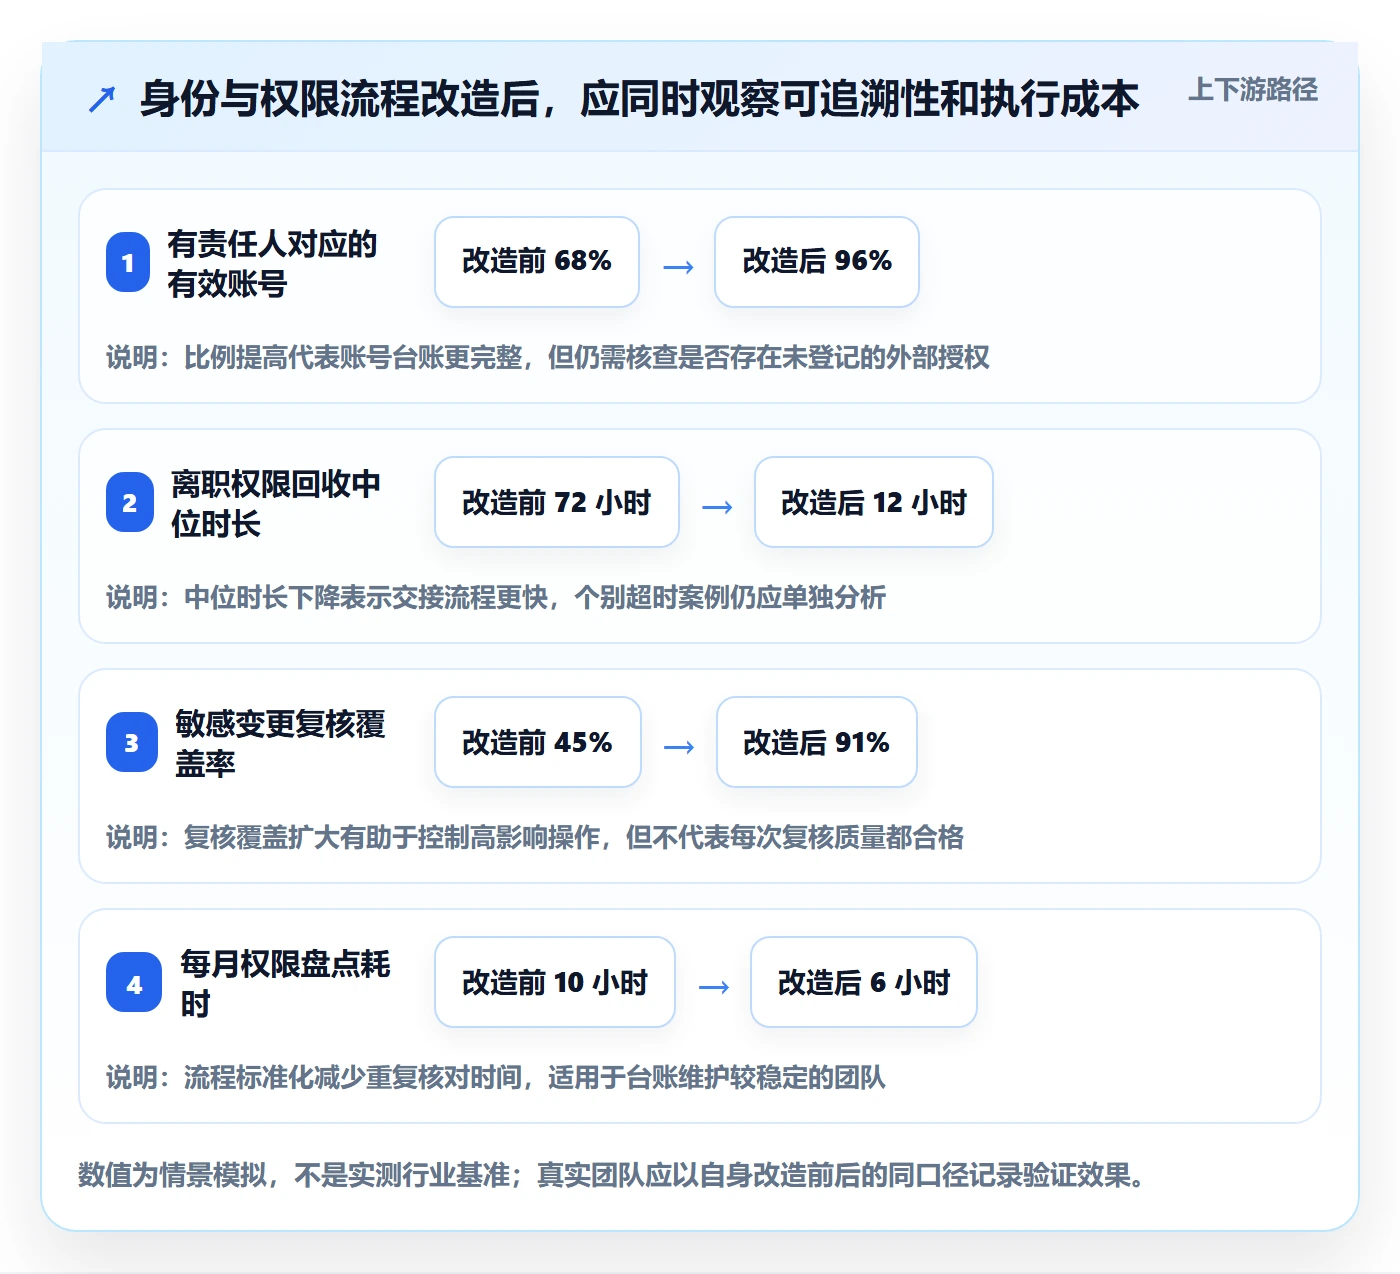Click the blue number 3 badge
This screenshot has width=1400, height=1274.
coord(132,742)
